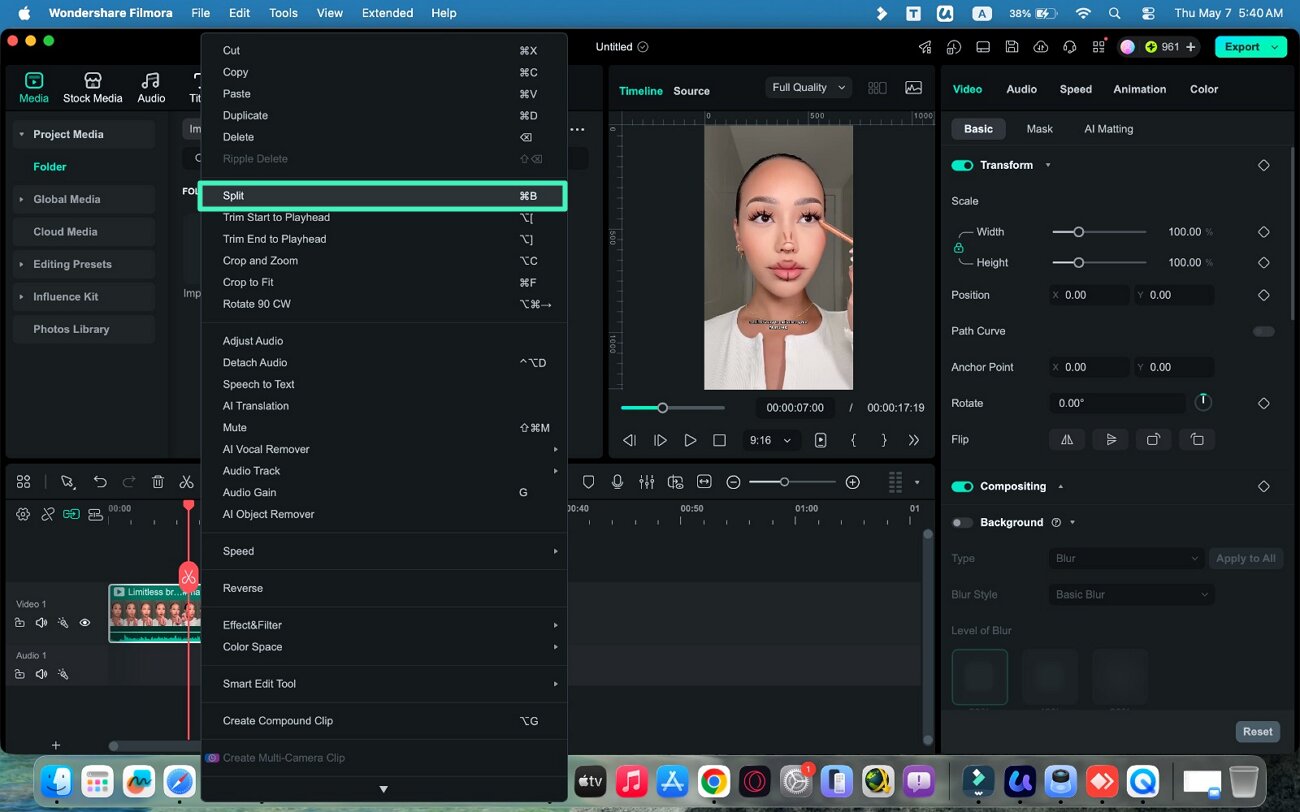Click the minus zoom out timeline icon
Image resolution: width=1300 pixels, height=812 pixels.
point(733,482)
